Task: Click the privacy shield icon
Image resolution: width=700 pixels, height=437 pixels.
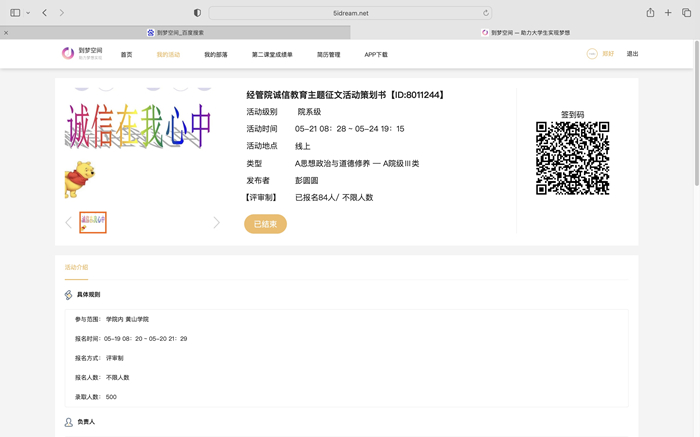Action: [x=197, y=13]
